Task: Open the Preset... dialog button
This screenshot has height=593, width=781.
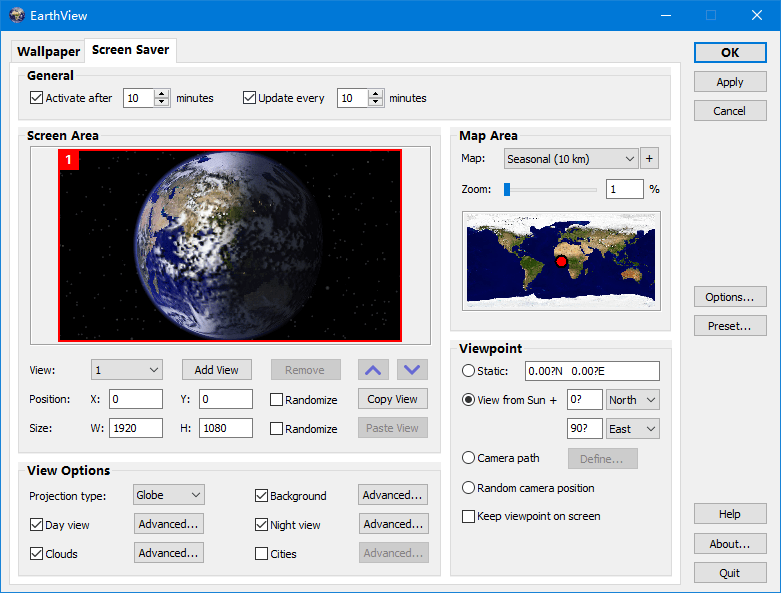Action: (x=729, y=325)
